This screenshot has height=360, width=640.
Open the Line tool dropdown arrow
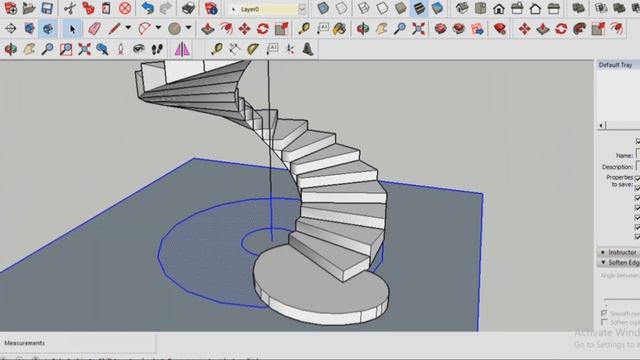click(x=128, y=28)
